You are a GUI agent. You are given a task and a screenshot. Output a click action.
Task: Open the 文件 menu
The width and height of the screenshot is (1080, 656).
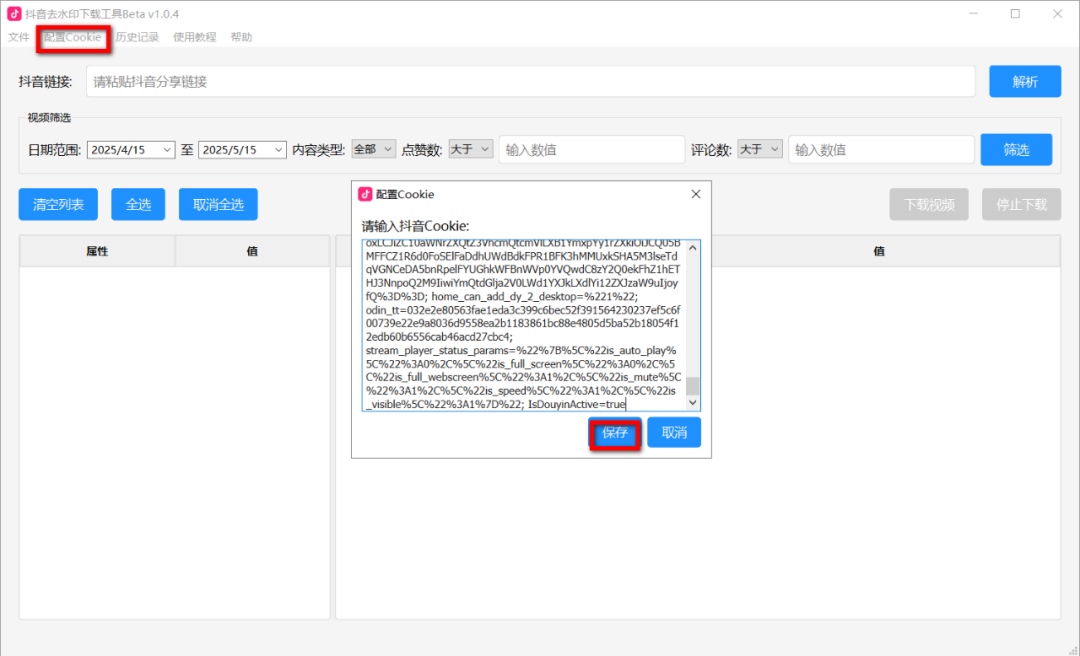[19, 37]
